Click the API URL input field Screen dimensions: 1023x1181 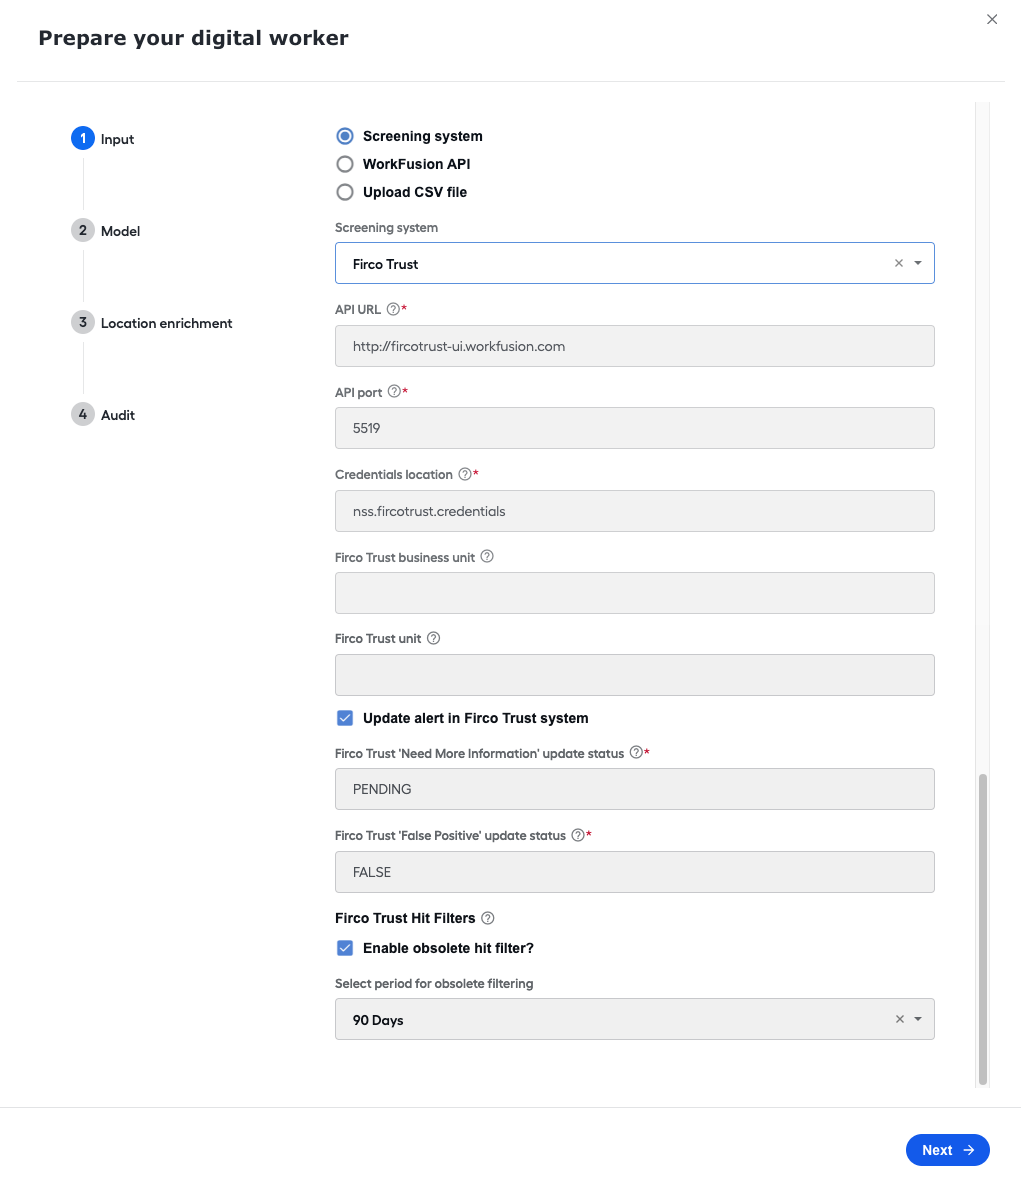tap(635, 346)
